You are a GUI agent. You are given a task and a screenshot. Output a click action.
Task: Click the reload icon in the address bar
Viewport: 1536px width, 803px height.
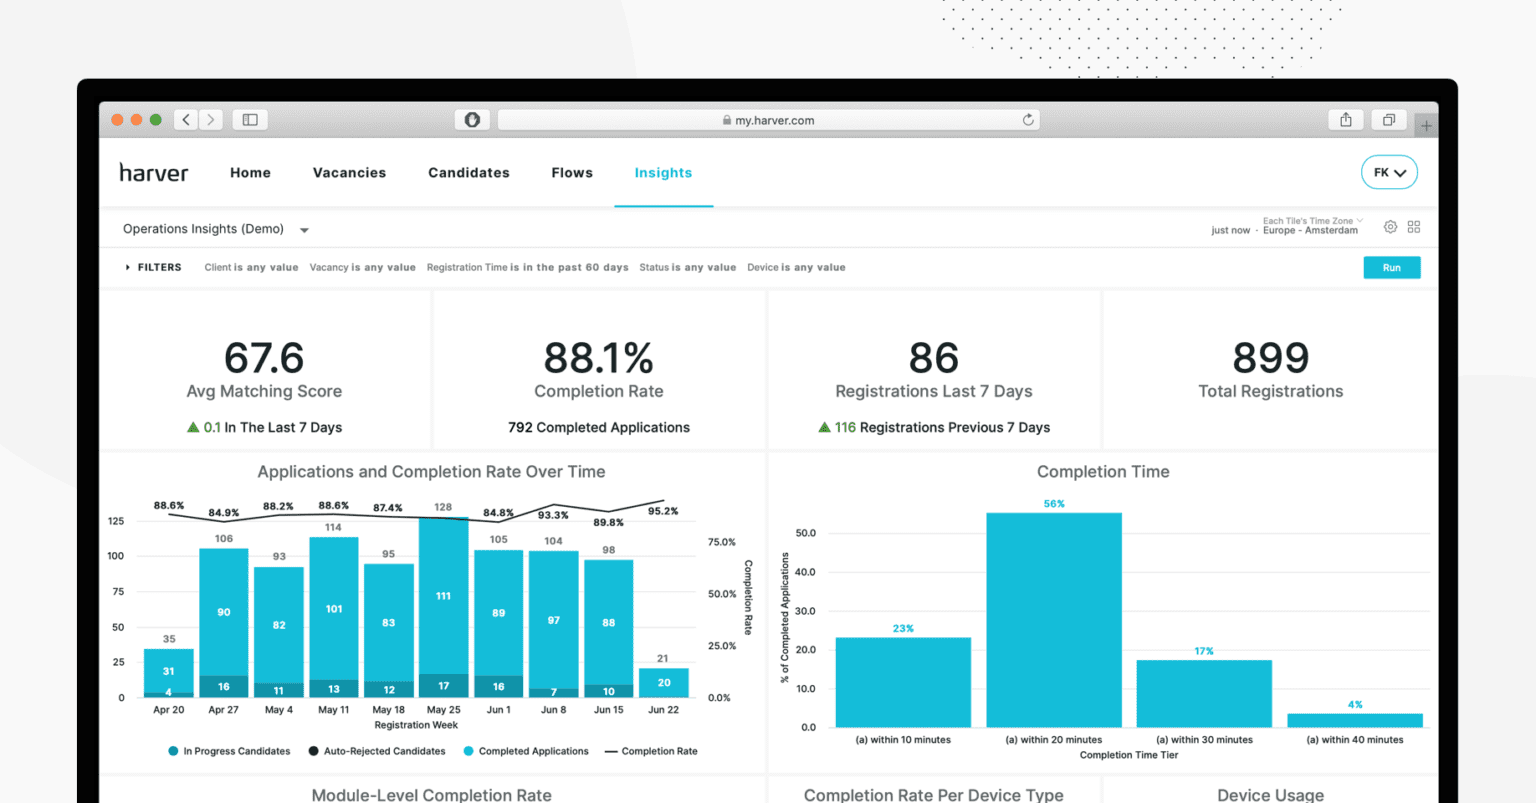[x=1028, y=119]
